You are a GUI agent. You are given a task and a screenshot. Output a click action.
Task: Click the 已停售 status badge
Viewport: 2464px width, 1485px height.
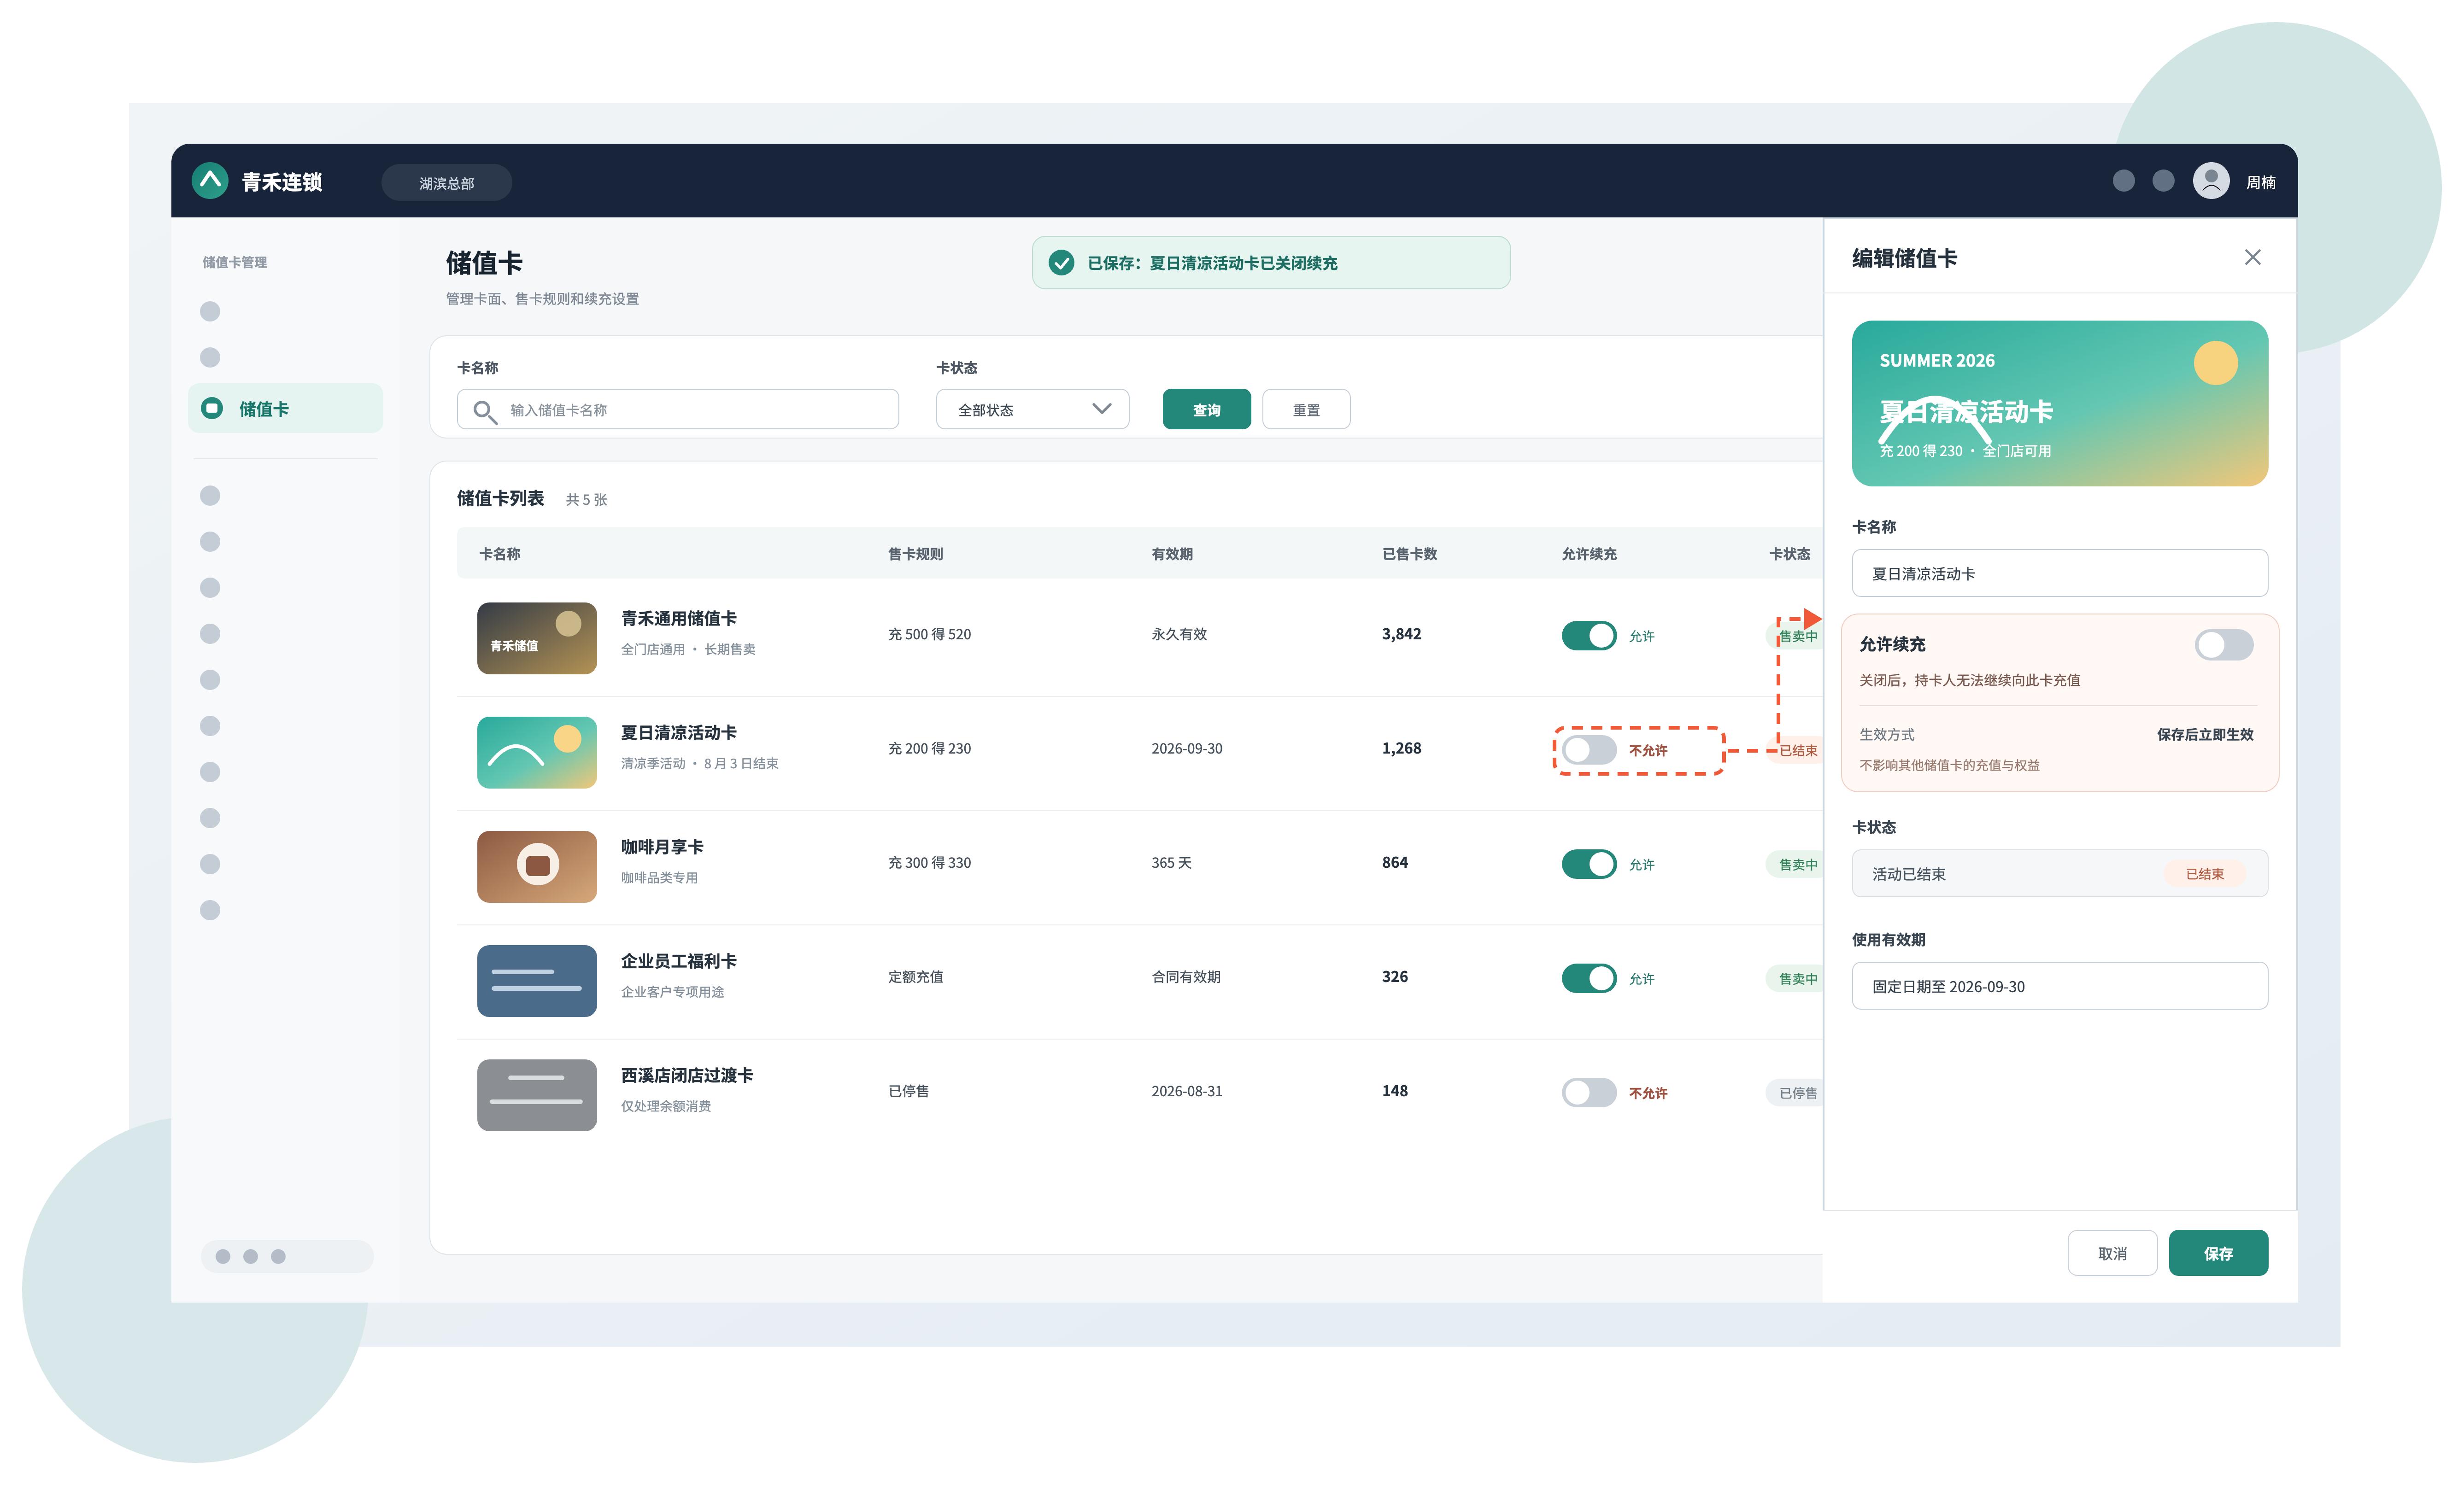coord(1795,1093)
